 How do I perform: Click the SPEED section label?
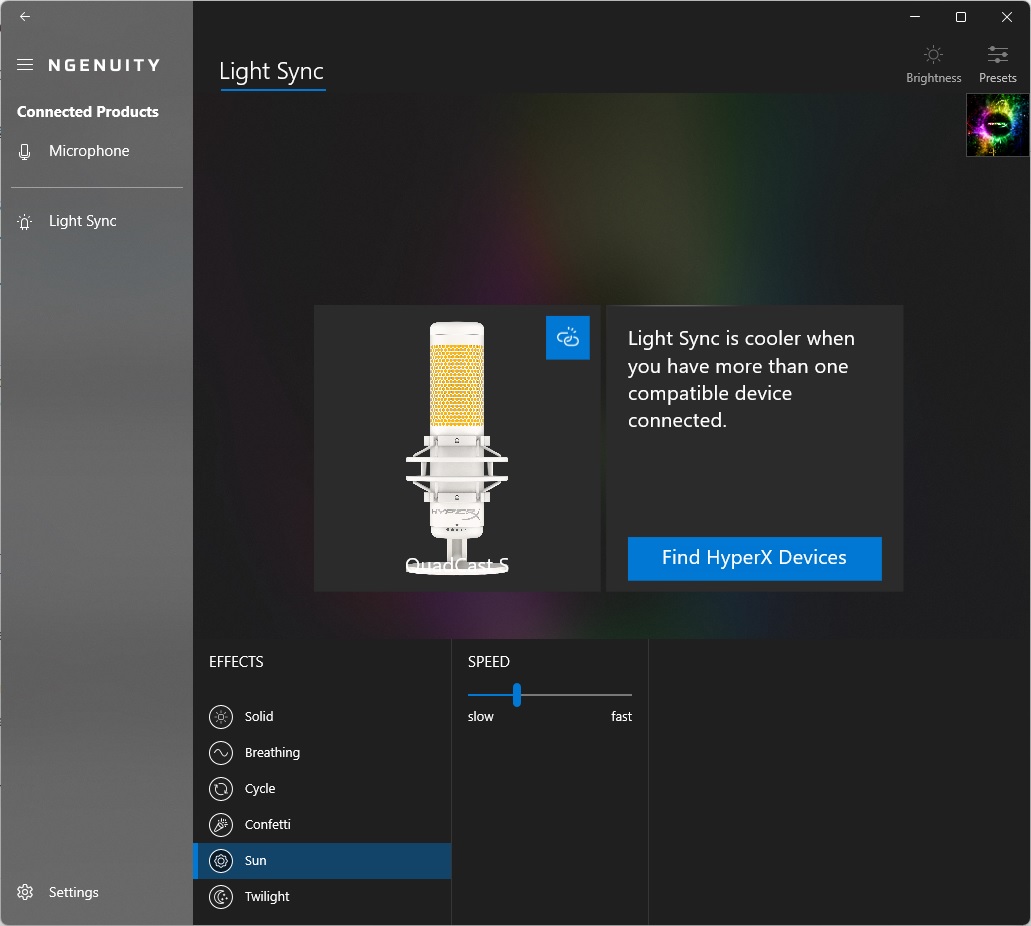point(489,662)
